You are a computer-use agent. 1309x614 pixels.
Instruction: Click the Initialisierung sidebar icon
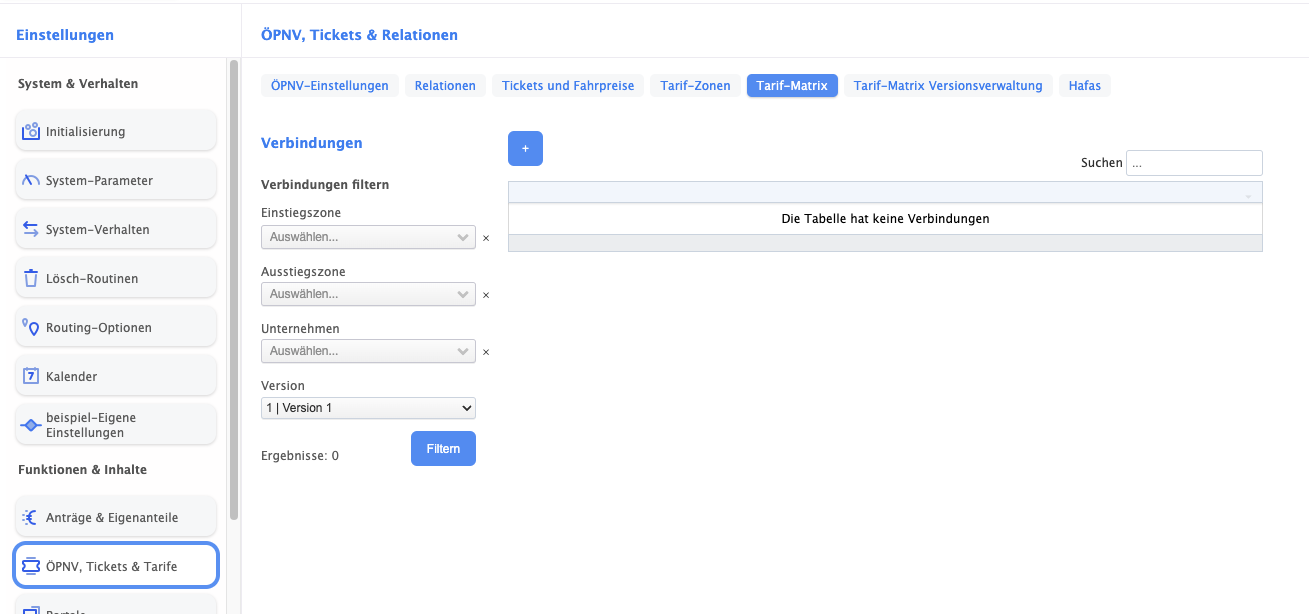(31, 131)
